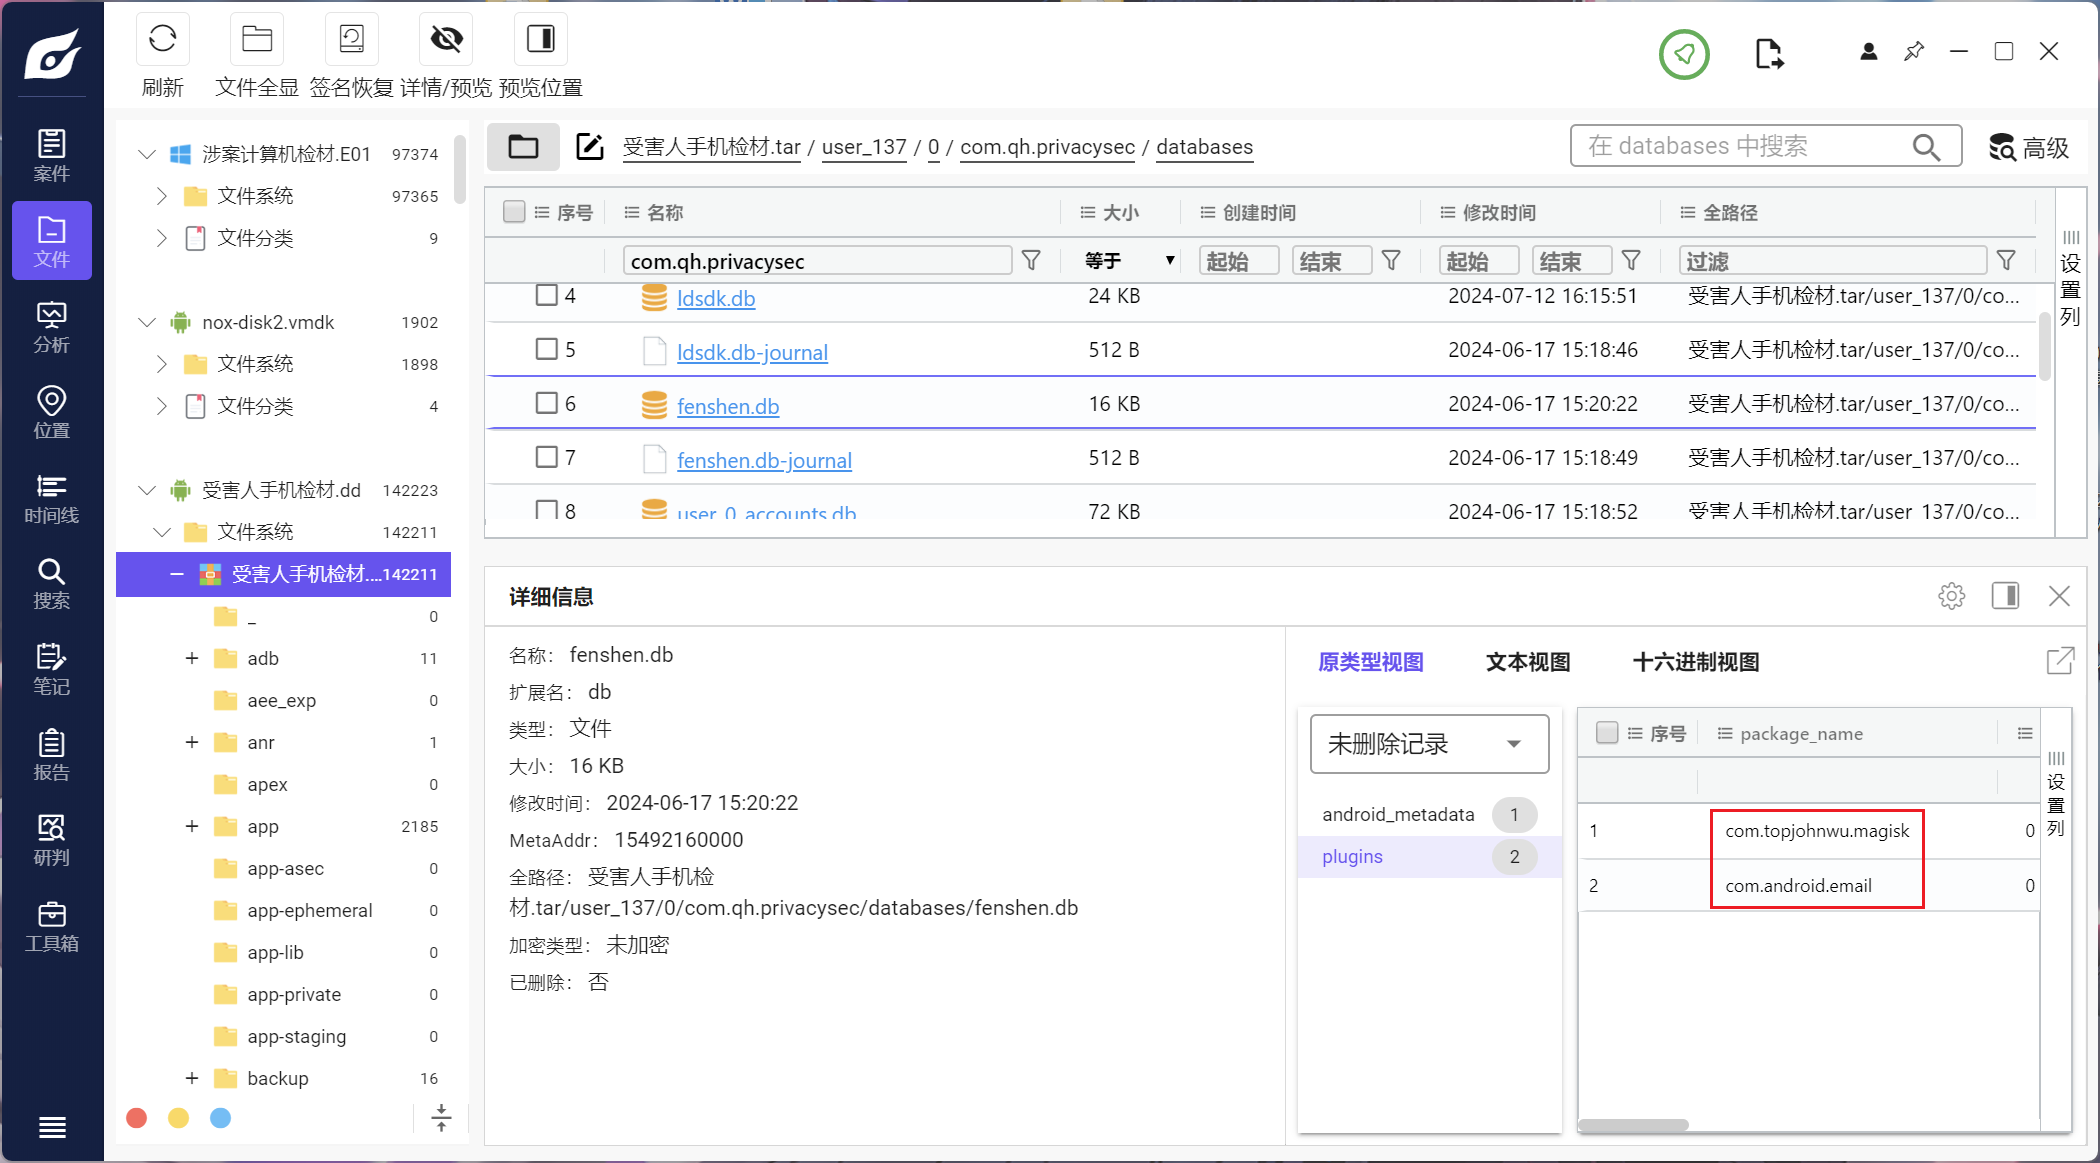Open the 搜索 sidebar section
Image resolution: width=2100 pixels, height=1163 pixels.
52,583
